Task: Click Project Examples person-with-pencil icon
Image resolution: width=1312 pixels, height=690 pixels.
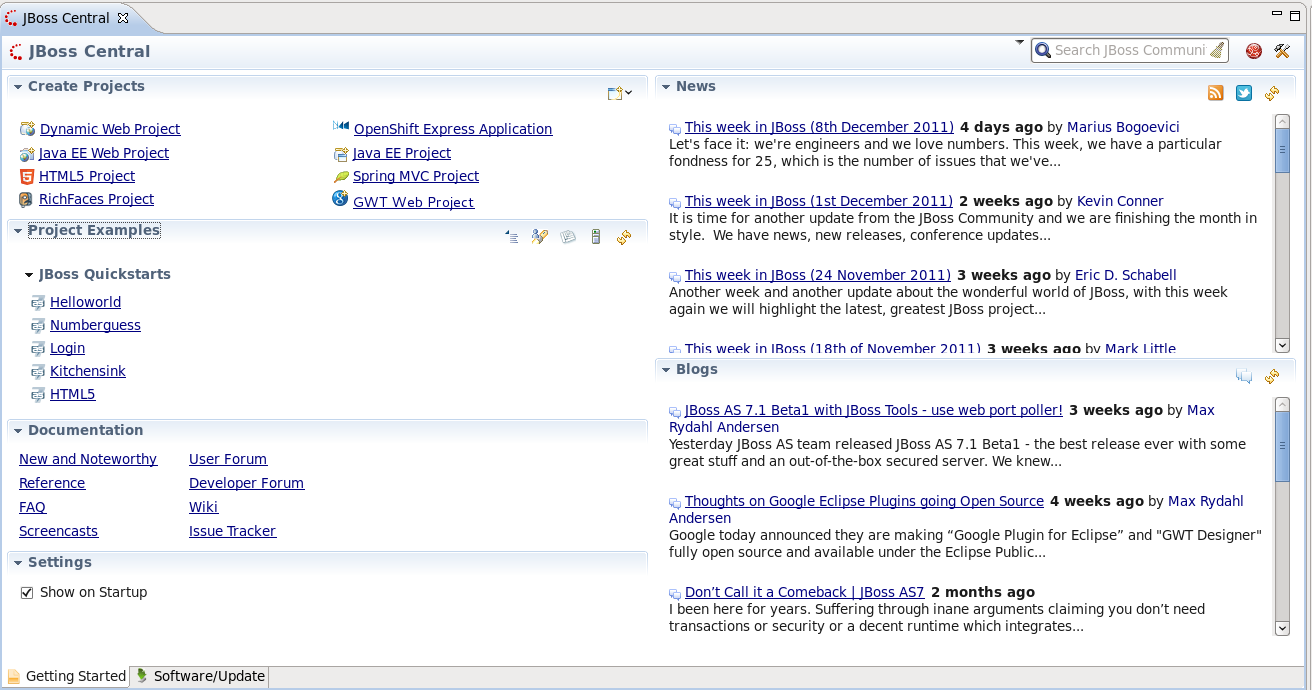Action: 540,237
